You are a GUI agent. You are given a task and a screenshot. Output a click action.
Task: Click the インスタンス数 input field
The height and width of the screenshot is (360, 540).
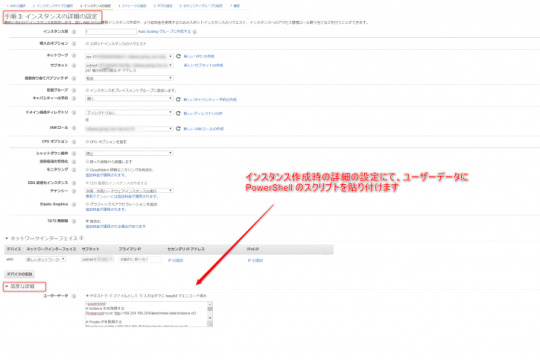coord(111,32)
